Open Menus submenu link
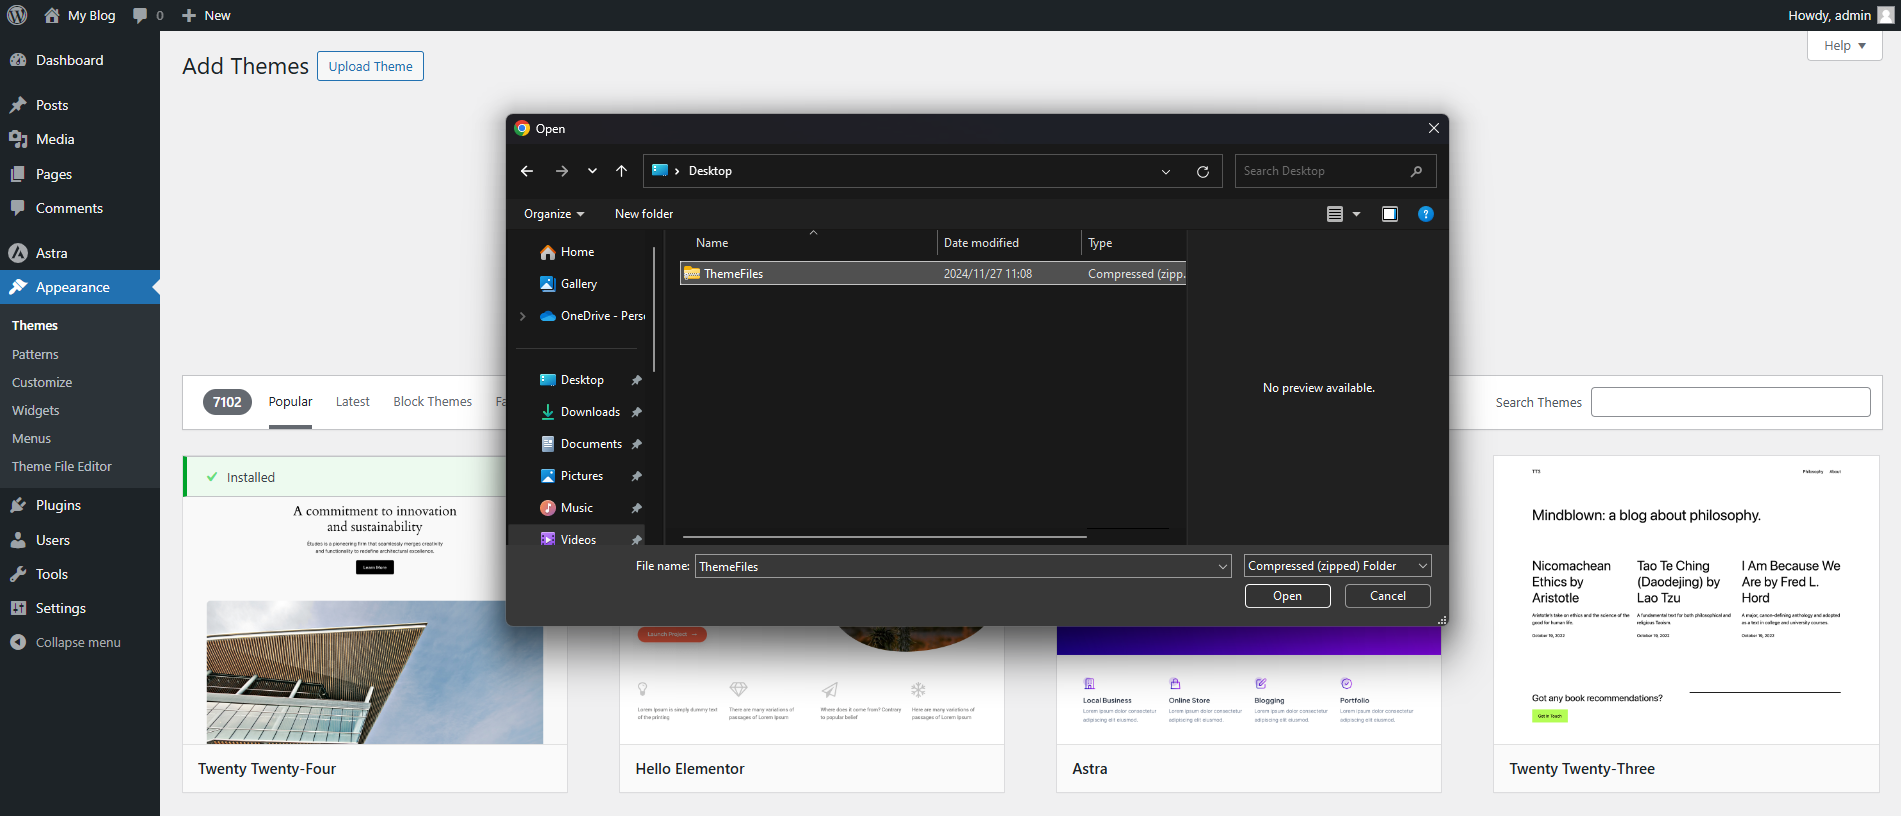 (31, 438)
